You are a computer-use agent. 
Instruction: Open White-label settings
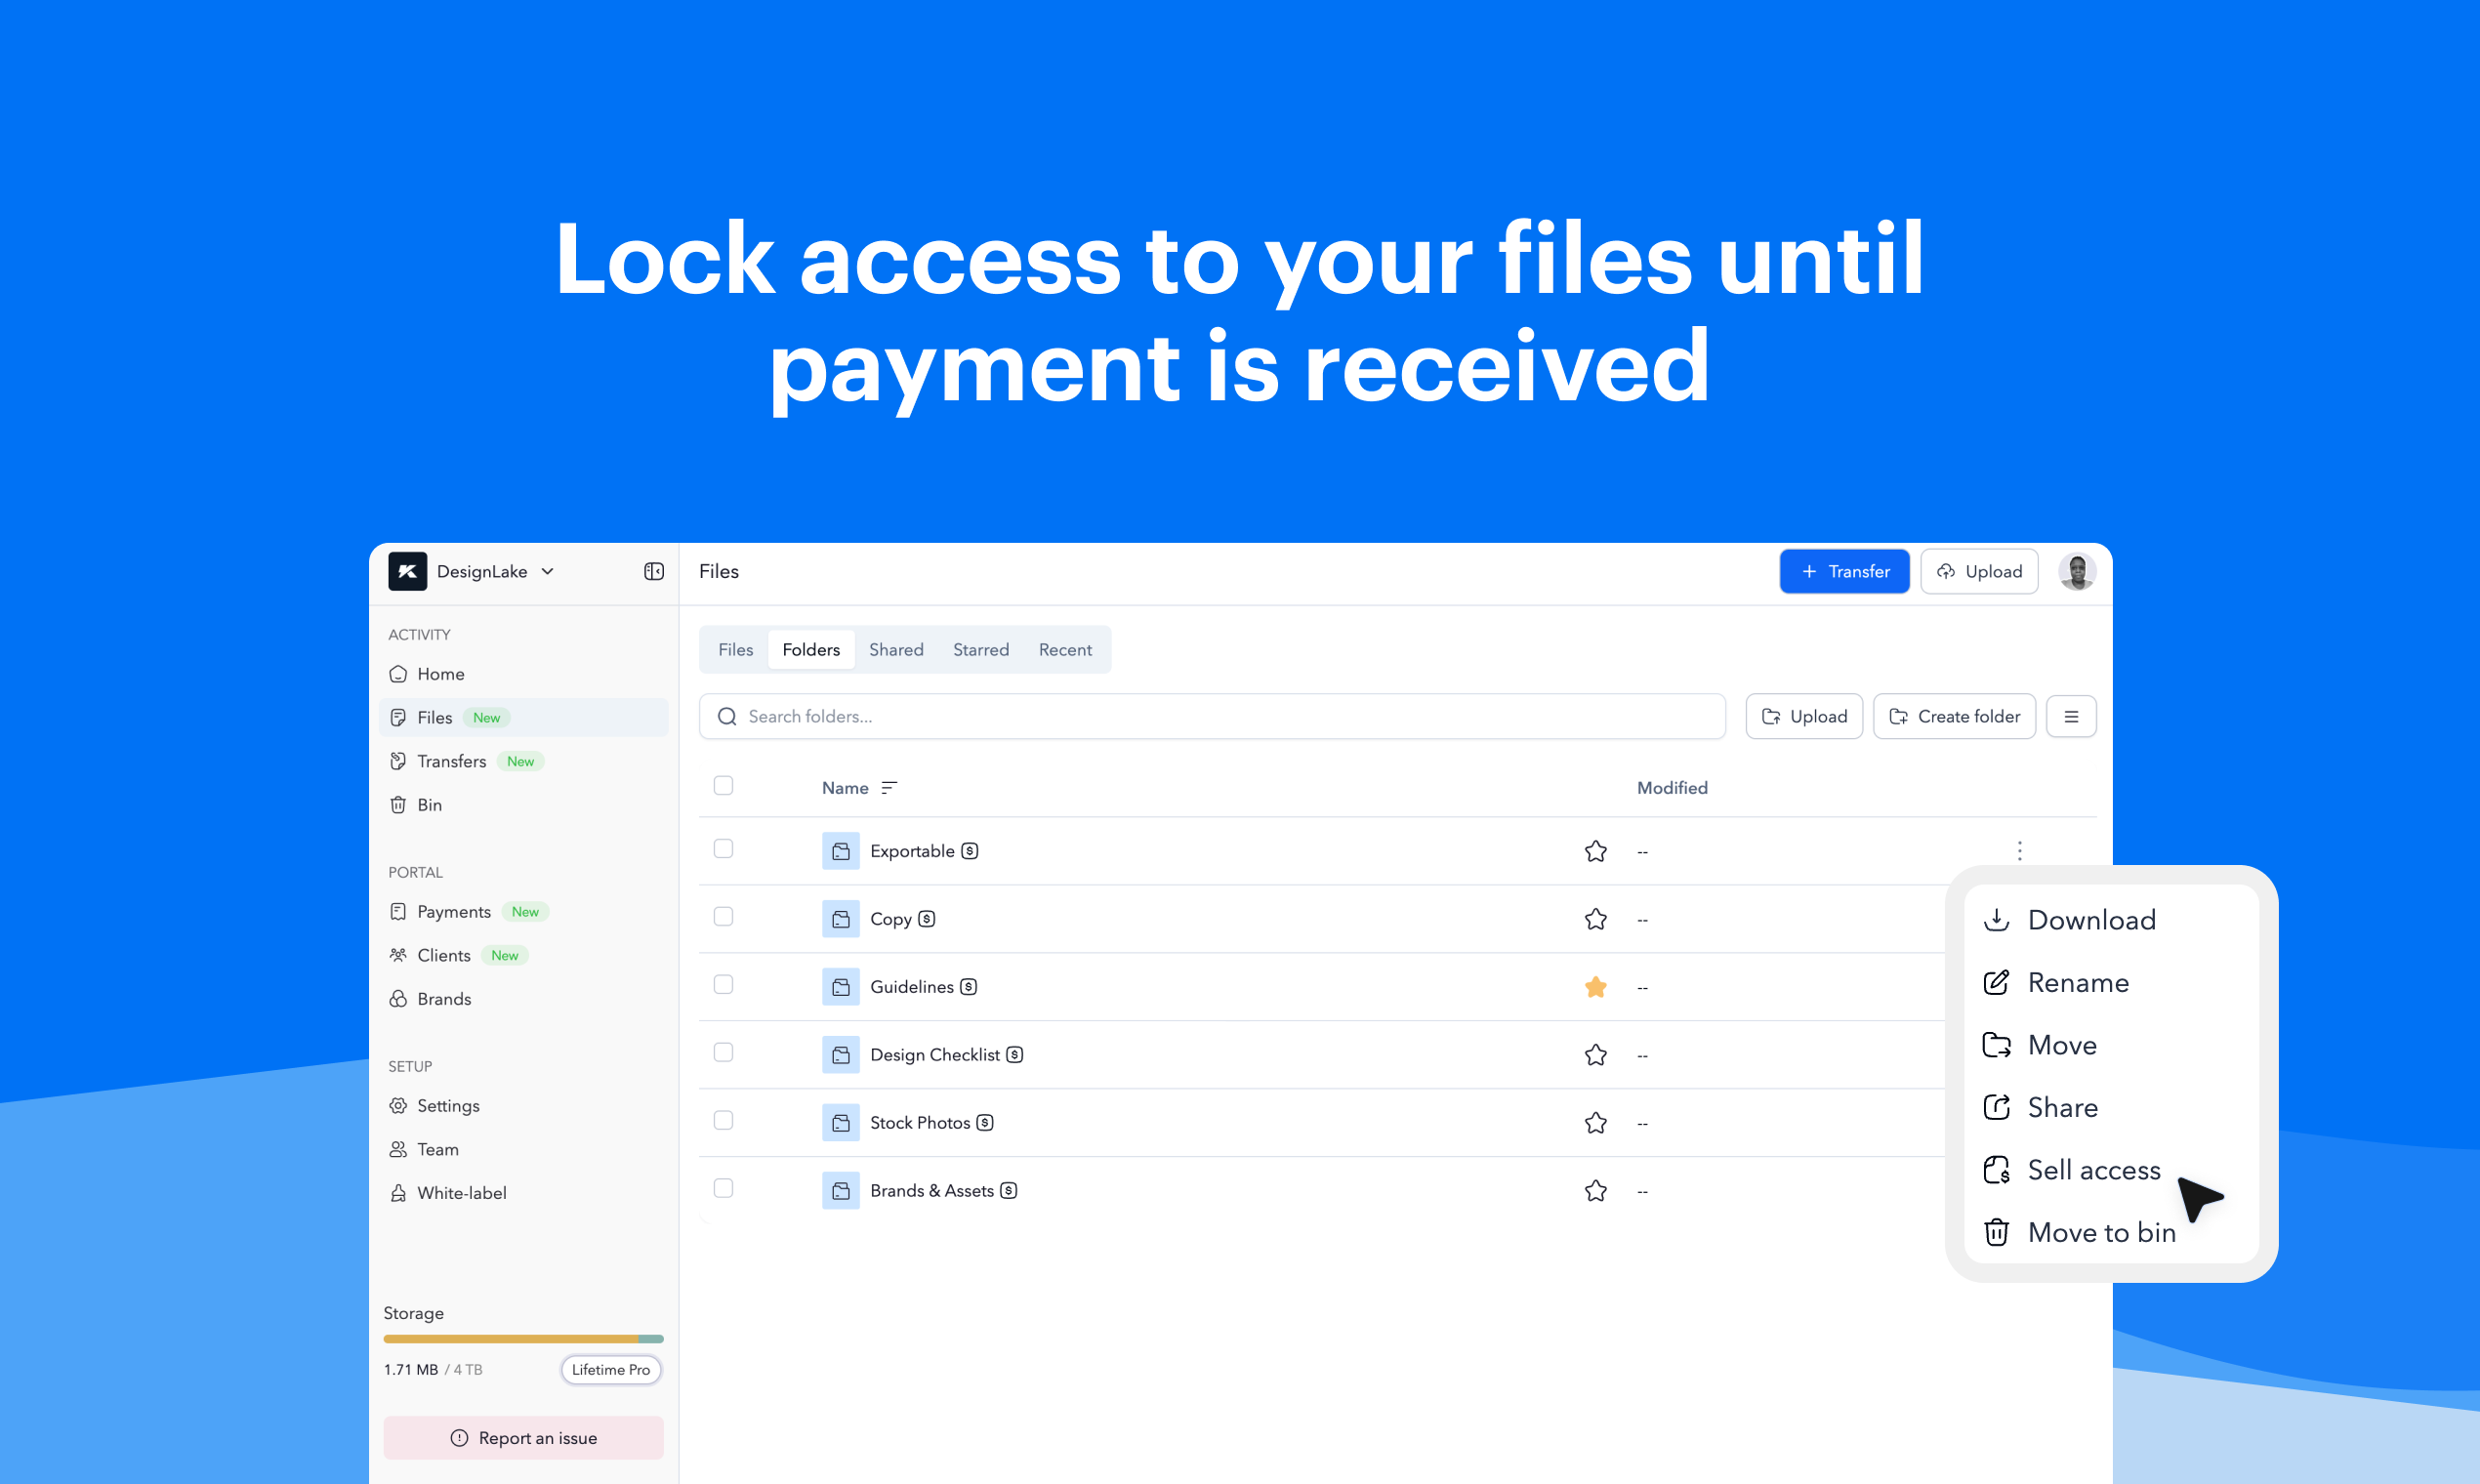tap(523, 1193)
